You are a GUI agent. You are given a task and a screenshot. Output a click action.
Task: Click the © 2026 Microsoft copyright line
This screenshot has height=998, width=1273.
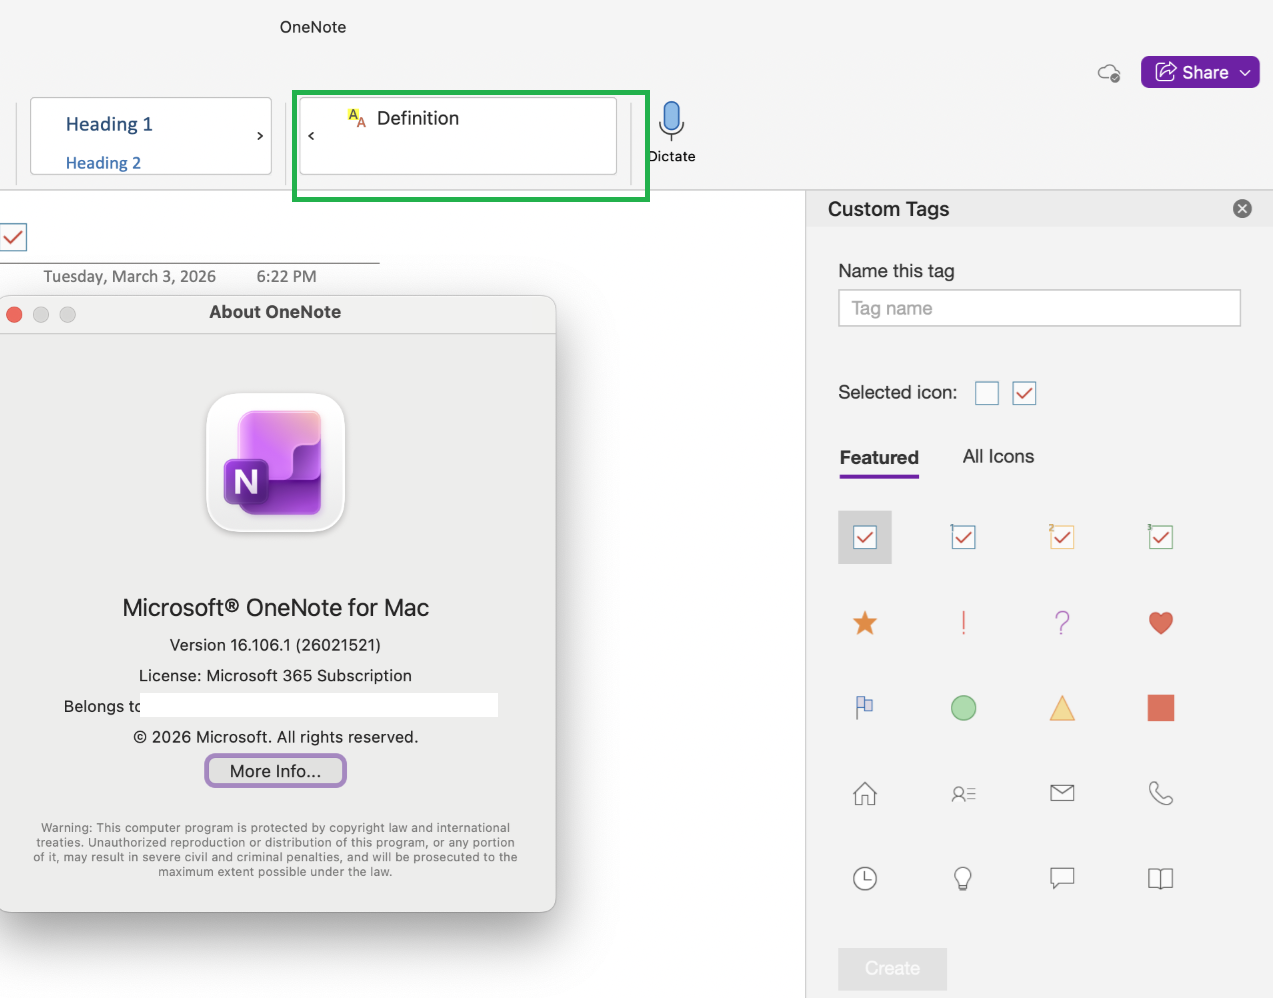[276, 737]
